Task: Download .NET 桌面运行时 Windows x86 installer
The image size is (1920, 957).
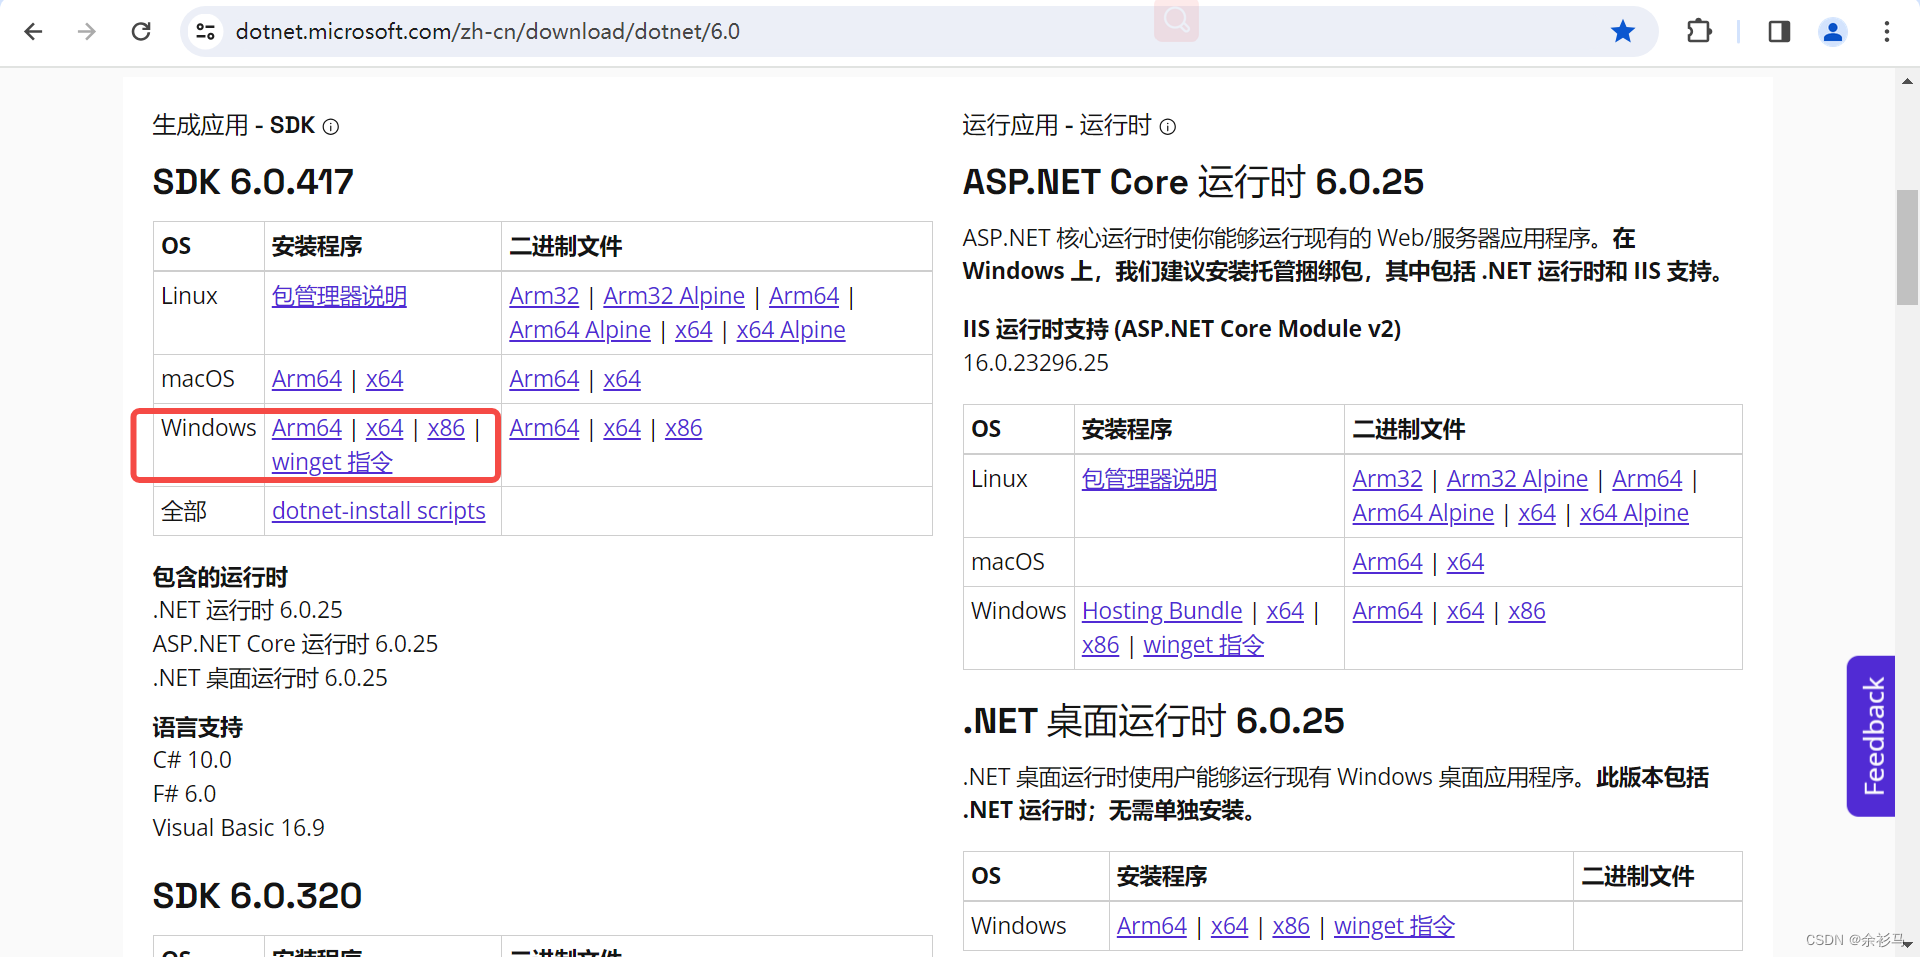Action: click(1291, 926)
